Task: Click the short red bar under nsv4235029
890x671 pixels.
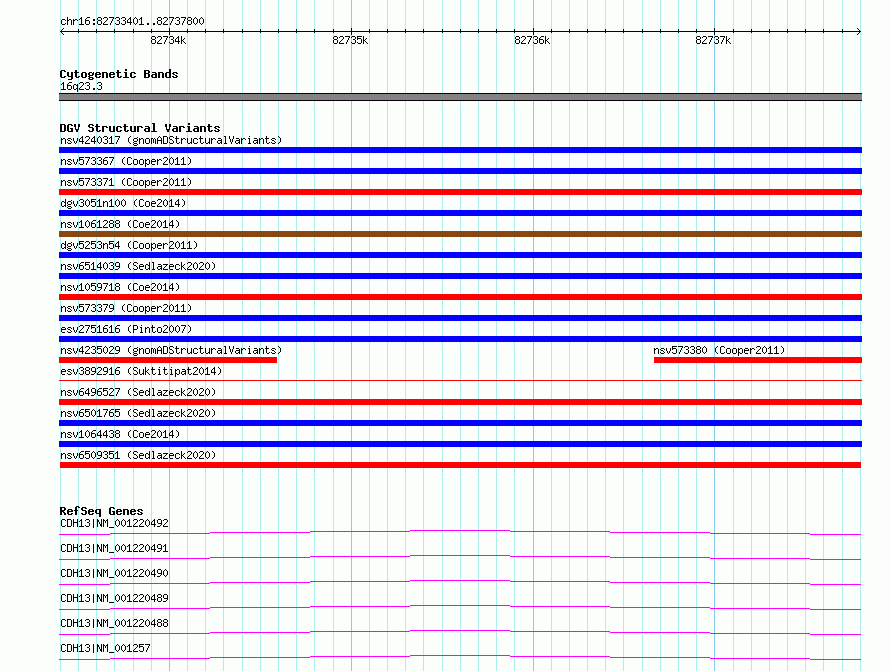Action: [x=168, y=360]
